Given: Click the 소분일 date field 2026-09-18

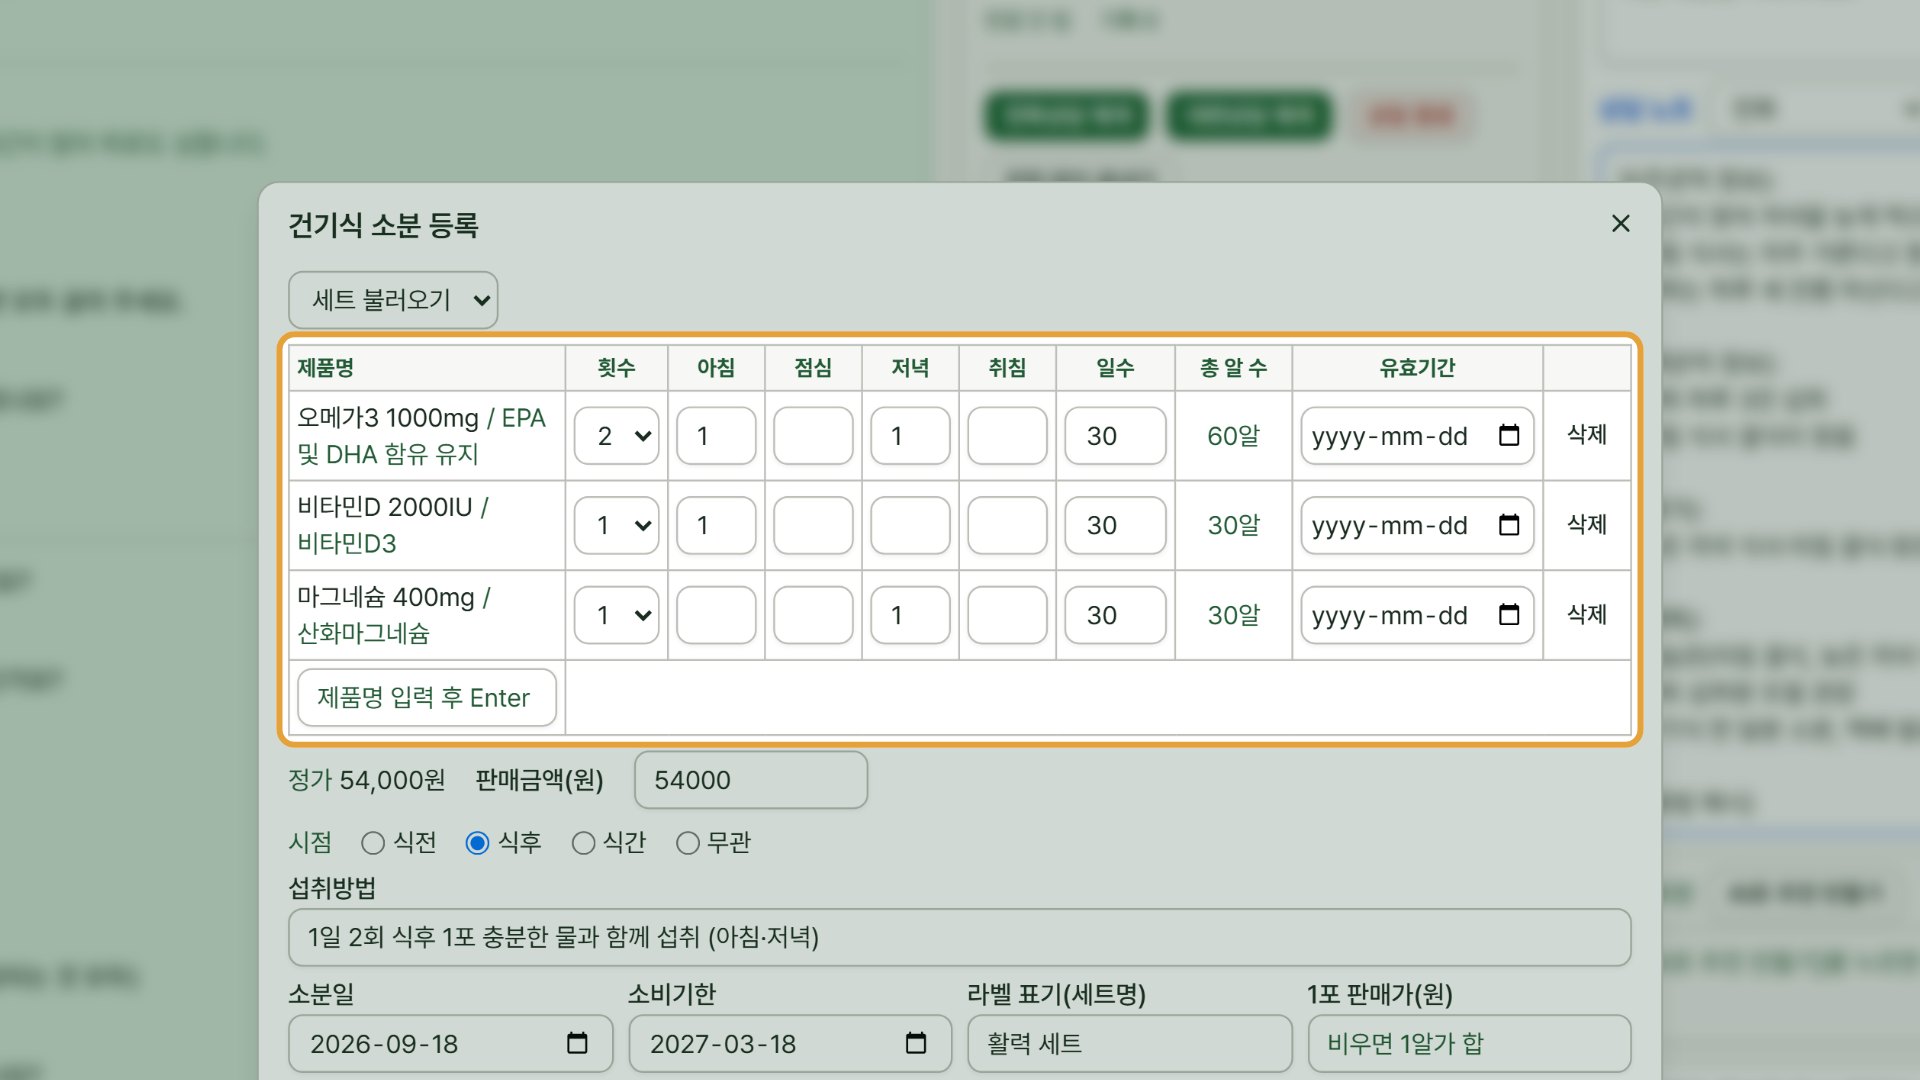Looking at the screenshot, I should (x=450, y=1043).
